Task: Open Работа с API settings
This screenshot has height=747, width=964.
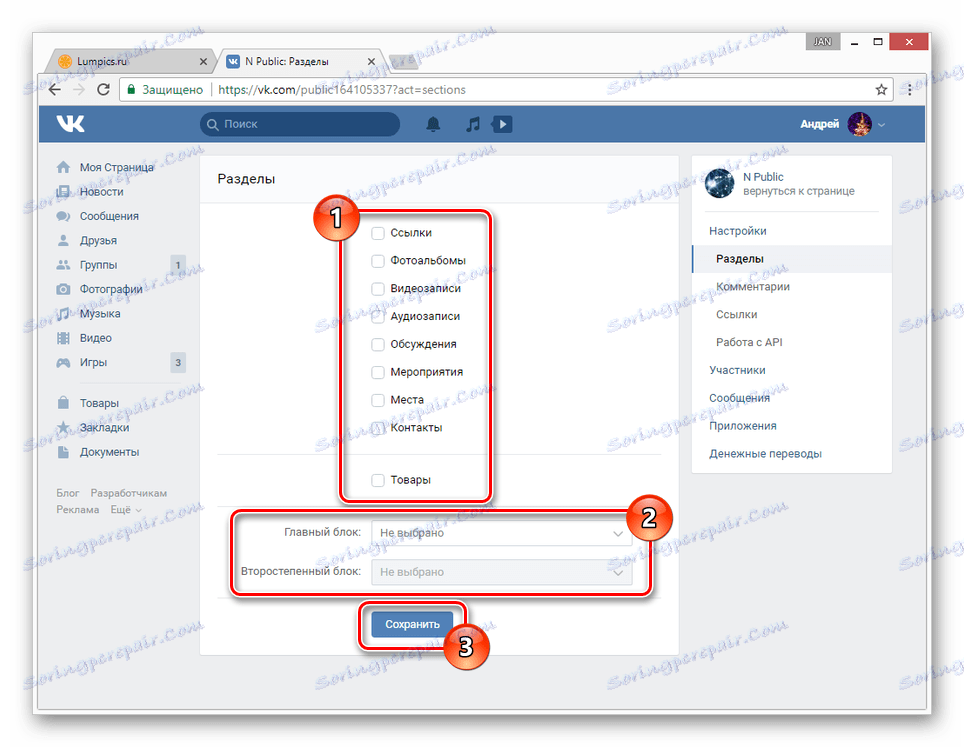Action: pyautogui.click(x=749, y=342)
